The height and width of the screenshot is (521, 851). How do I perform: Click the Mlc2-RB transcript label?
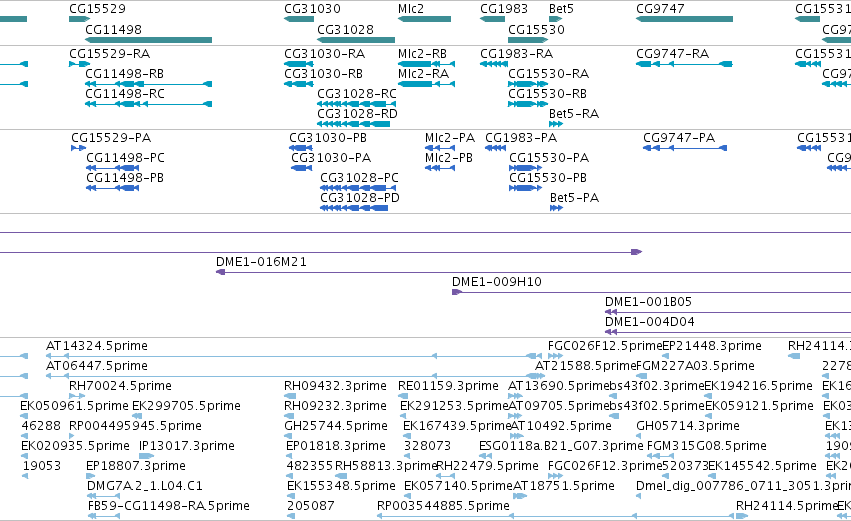tap(422, 54)
